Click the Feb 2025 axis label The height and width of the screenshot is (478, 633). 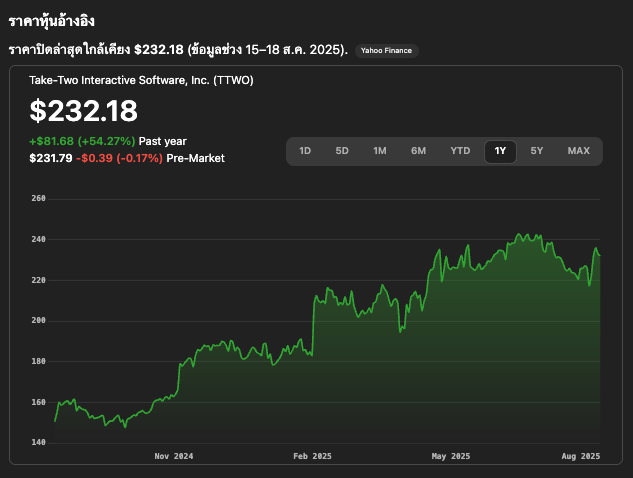click(x=312, y=456)
